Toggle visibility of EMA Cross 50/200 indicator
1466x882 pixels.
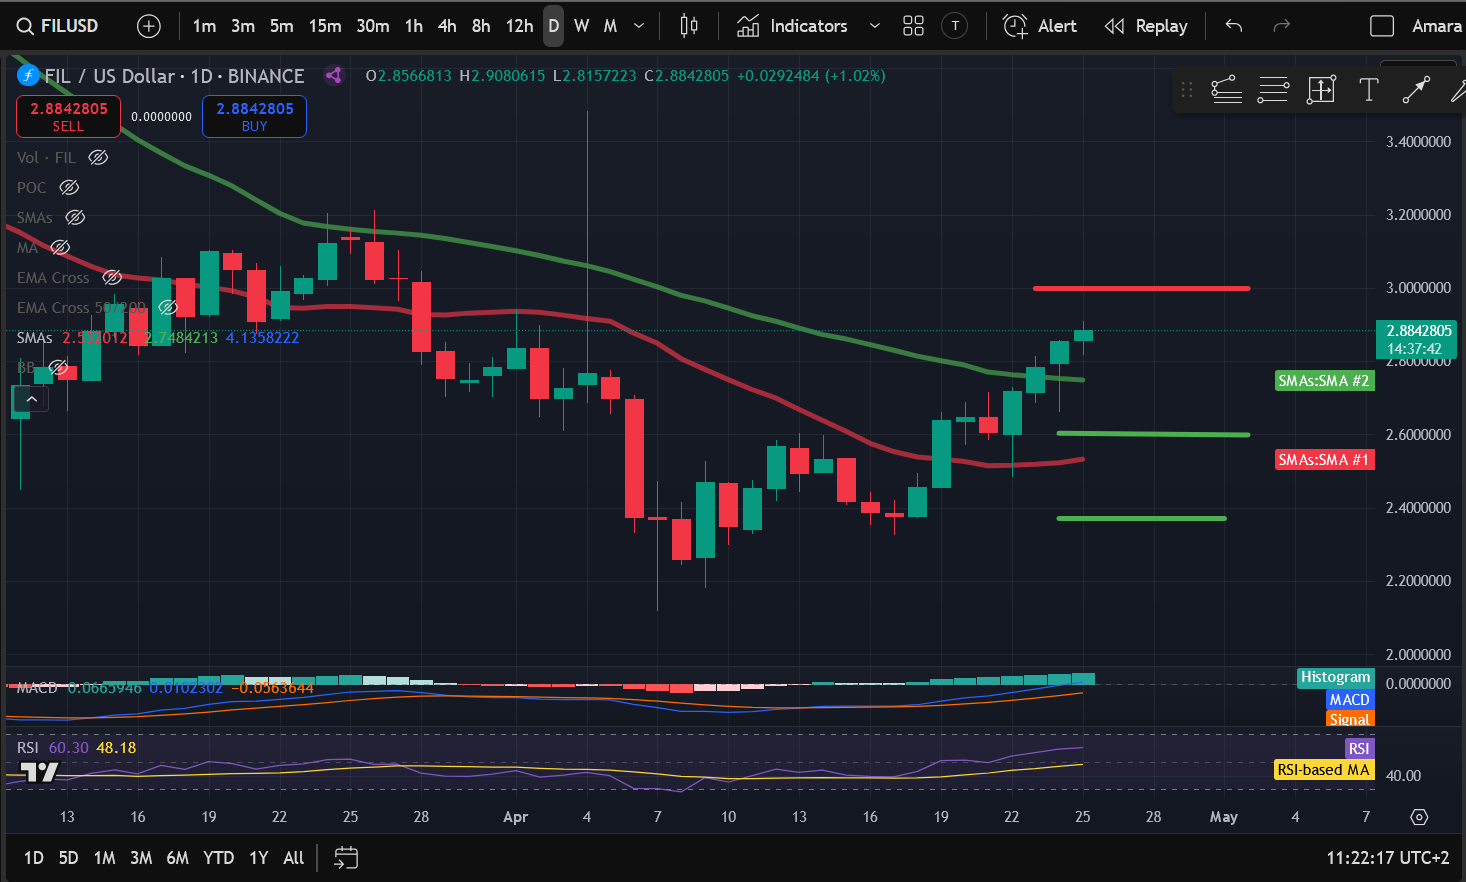168,307
